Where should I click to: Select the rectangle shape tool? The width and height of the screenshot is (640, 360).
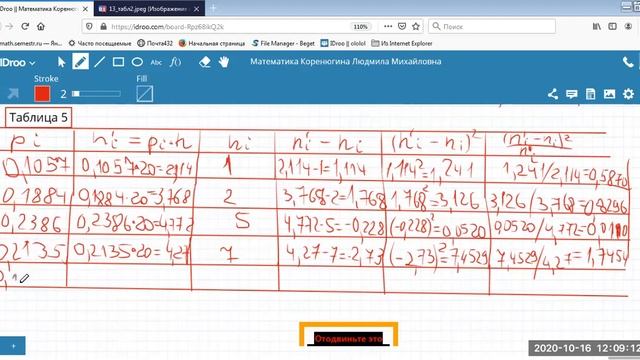point(118,62)
